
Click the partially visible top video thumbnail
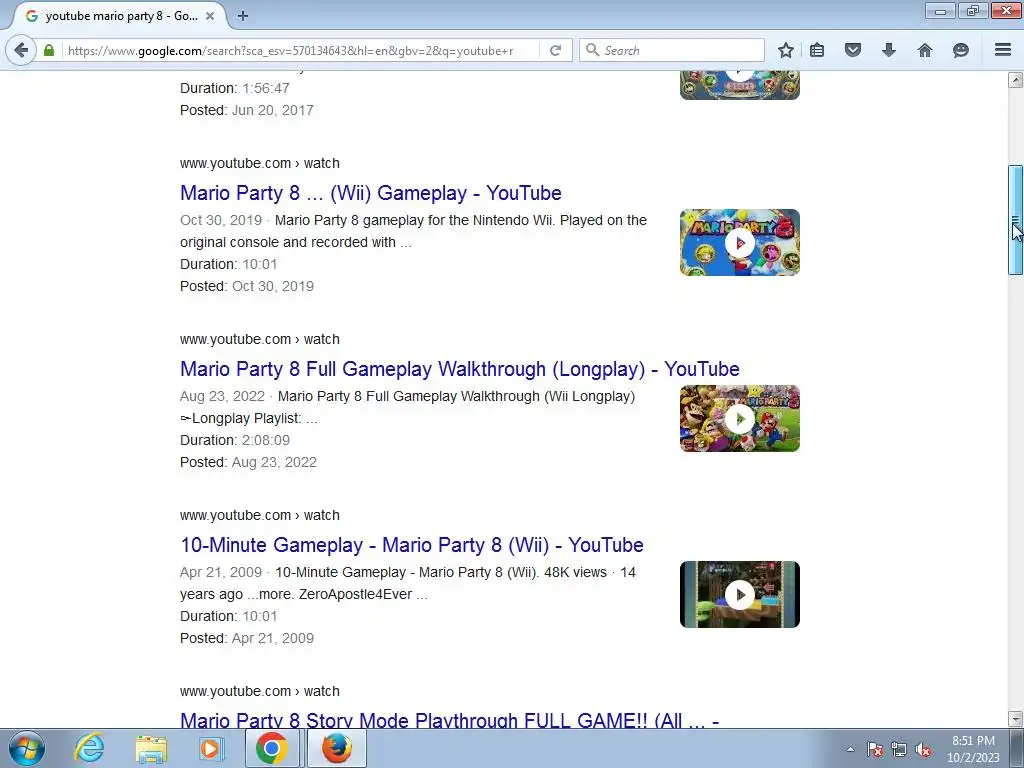coord(739,86)
